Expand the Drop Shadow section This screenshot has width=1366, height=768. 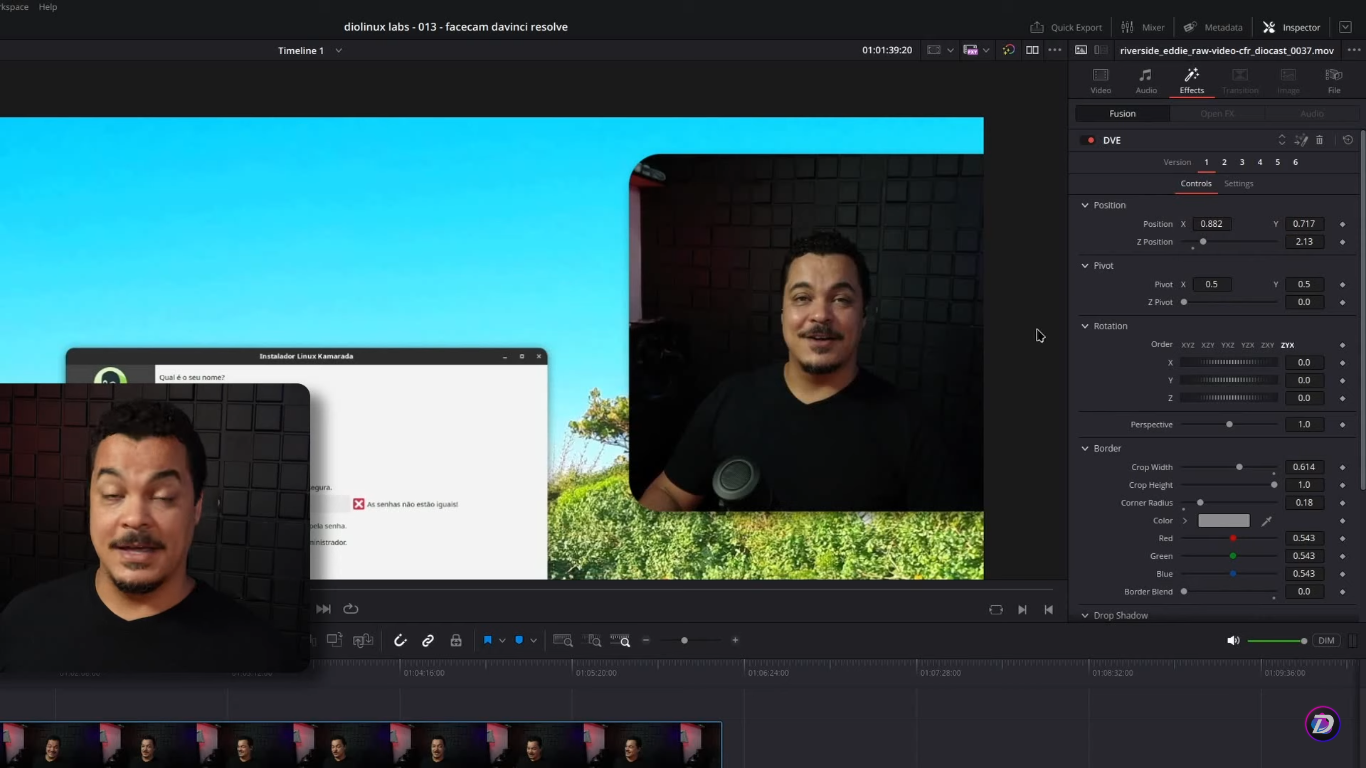1085,616
